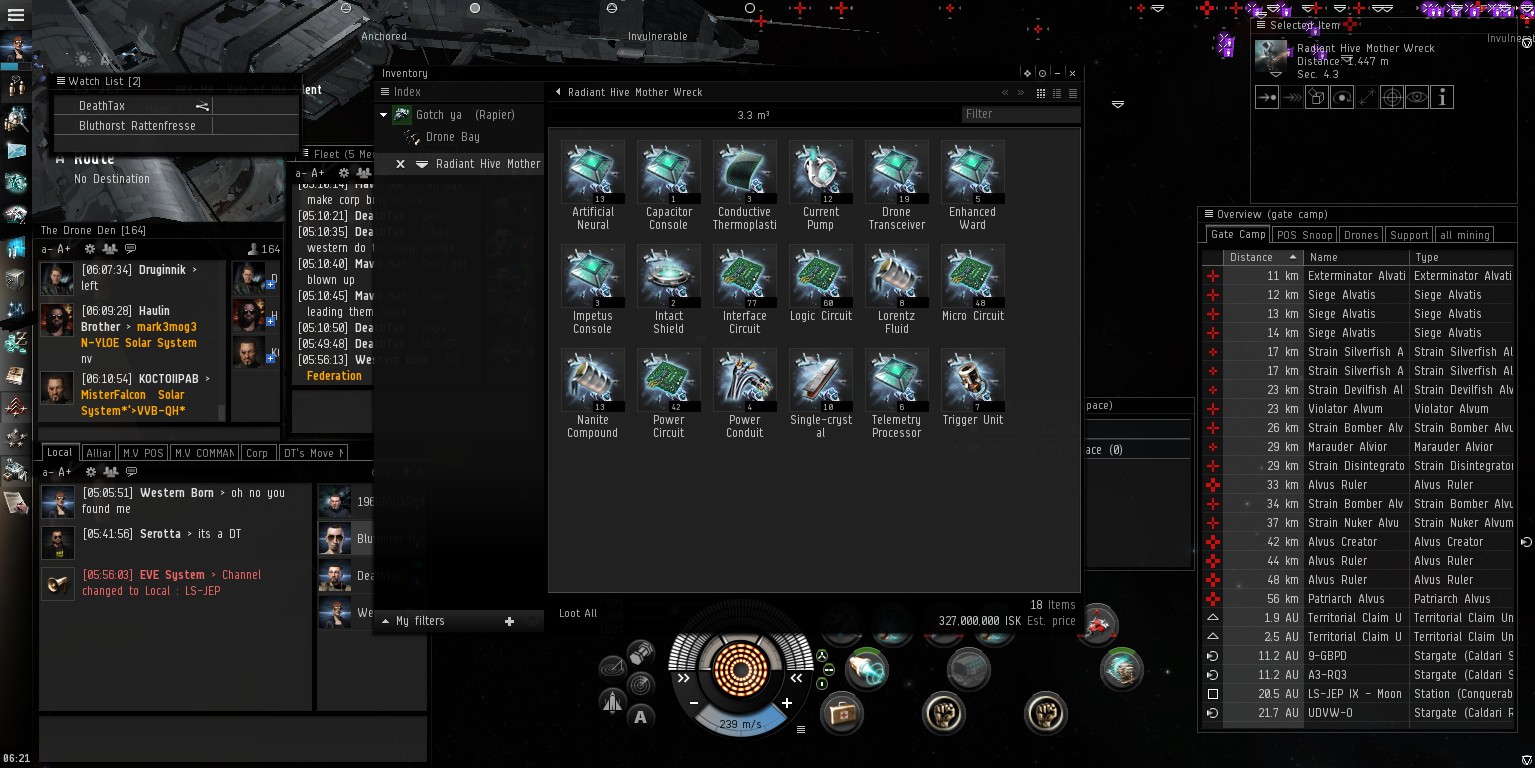
Task: Toggle the medical kit repair module
Action: tap(842, 713)
